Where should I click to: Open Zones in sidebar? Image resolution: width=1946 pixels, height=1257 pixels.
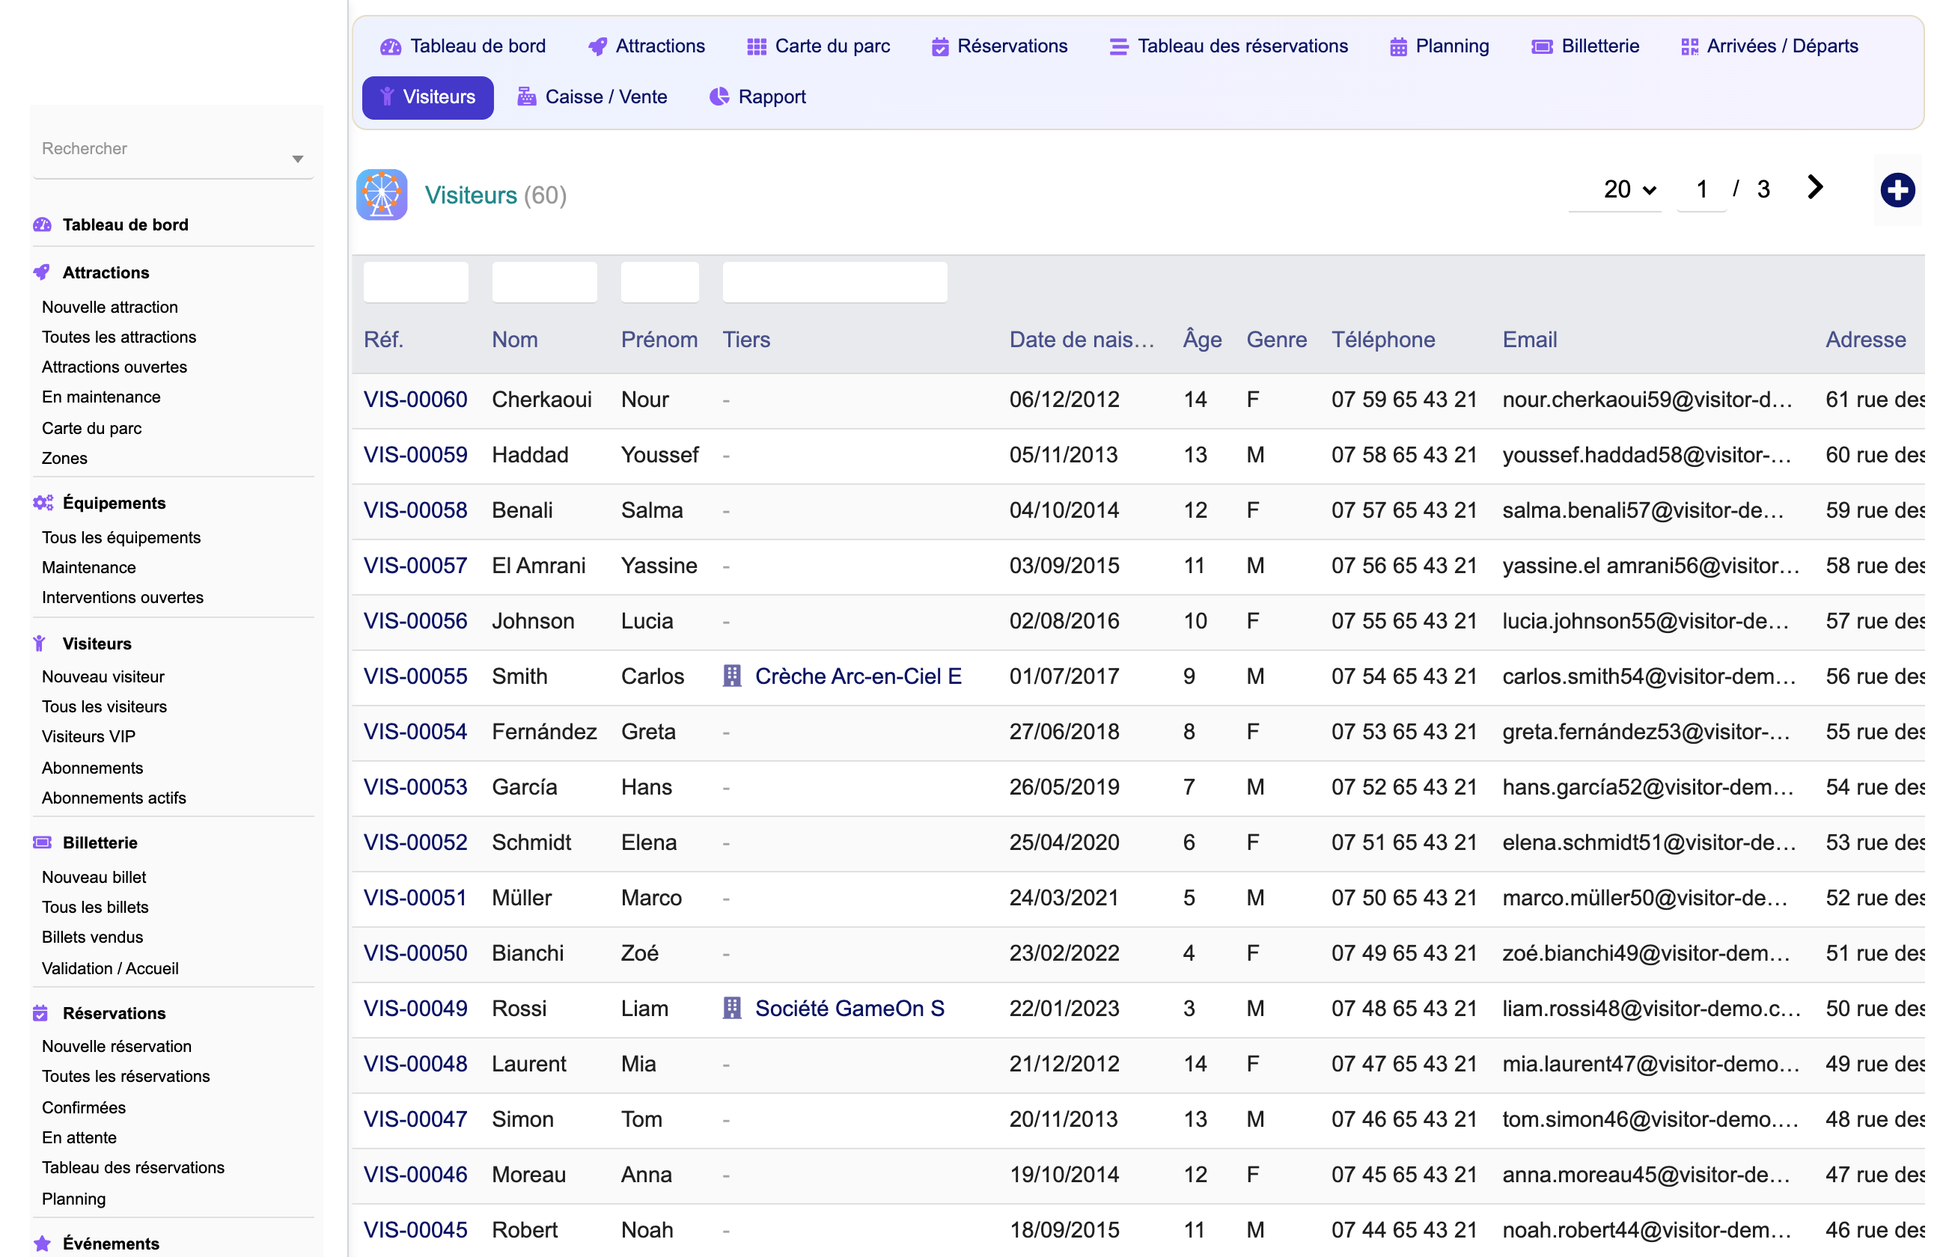pyautogui.click(x=64, y=458)
